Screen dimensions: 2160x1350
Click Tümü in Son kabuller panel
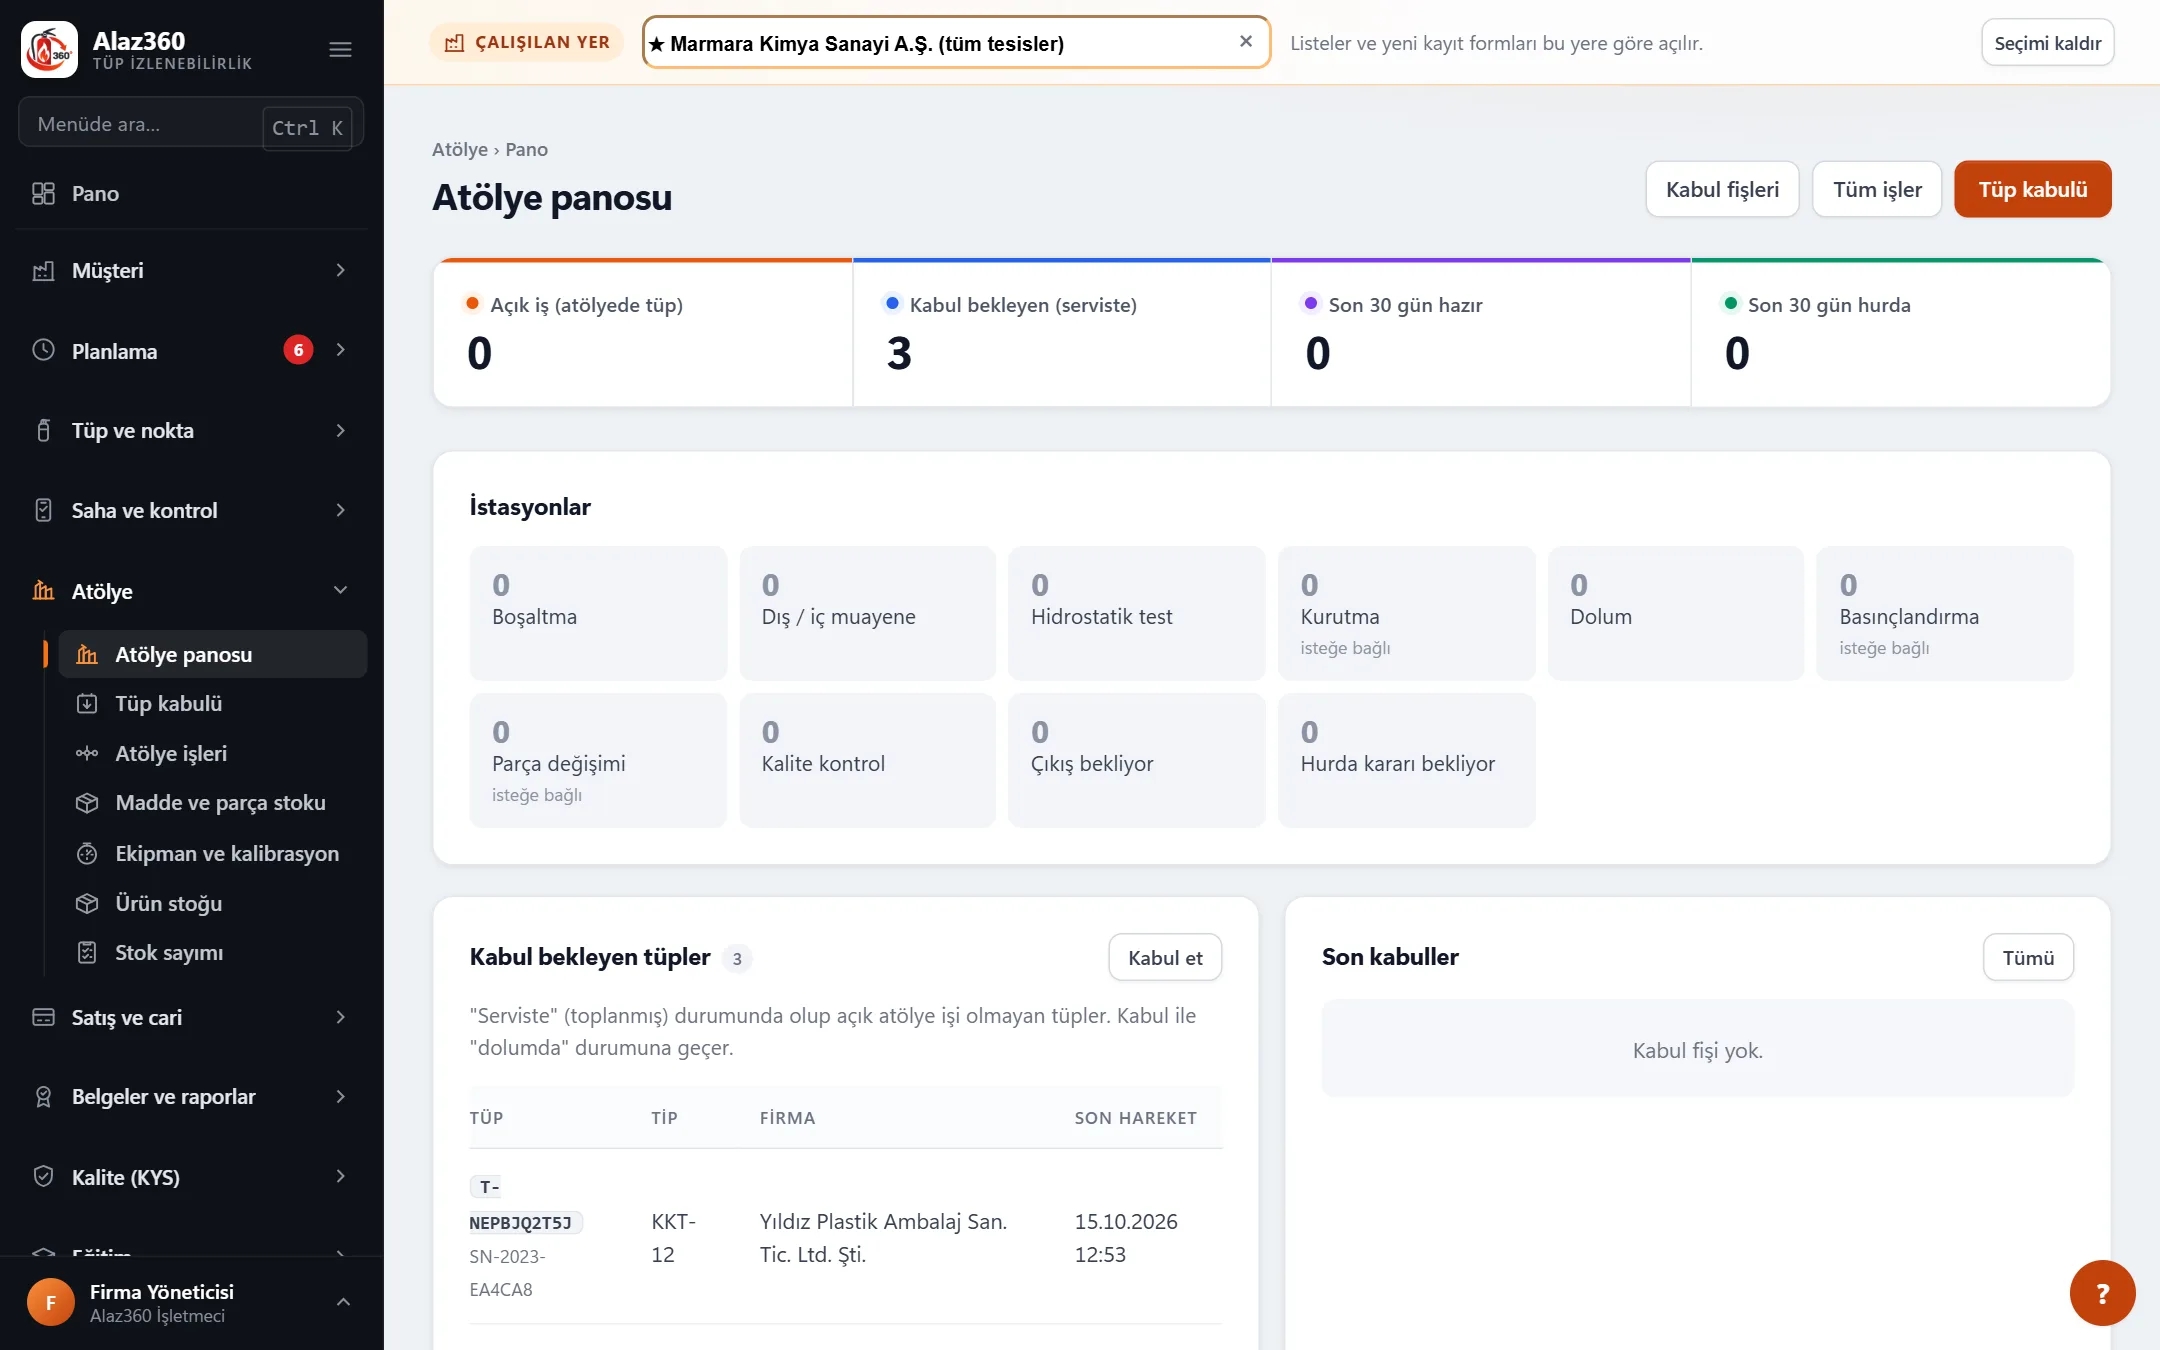2028,958
